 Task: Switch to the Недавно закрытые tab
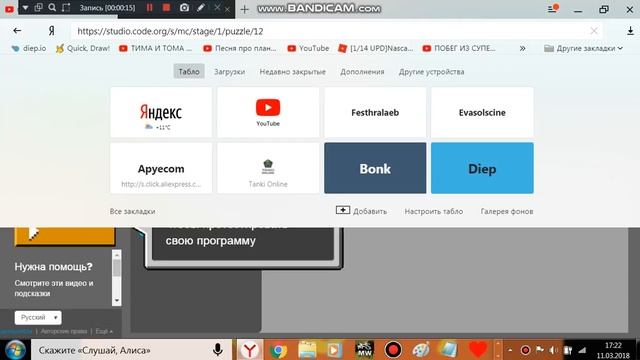293,71
